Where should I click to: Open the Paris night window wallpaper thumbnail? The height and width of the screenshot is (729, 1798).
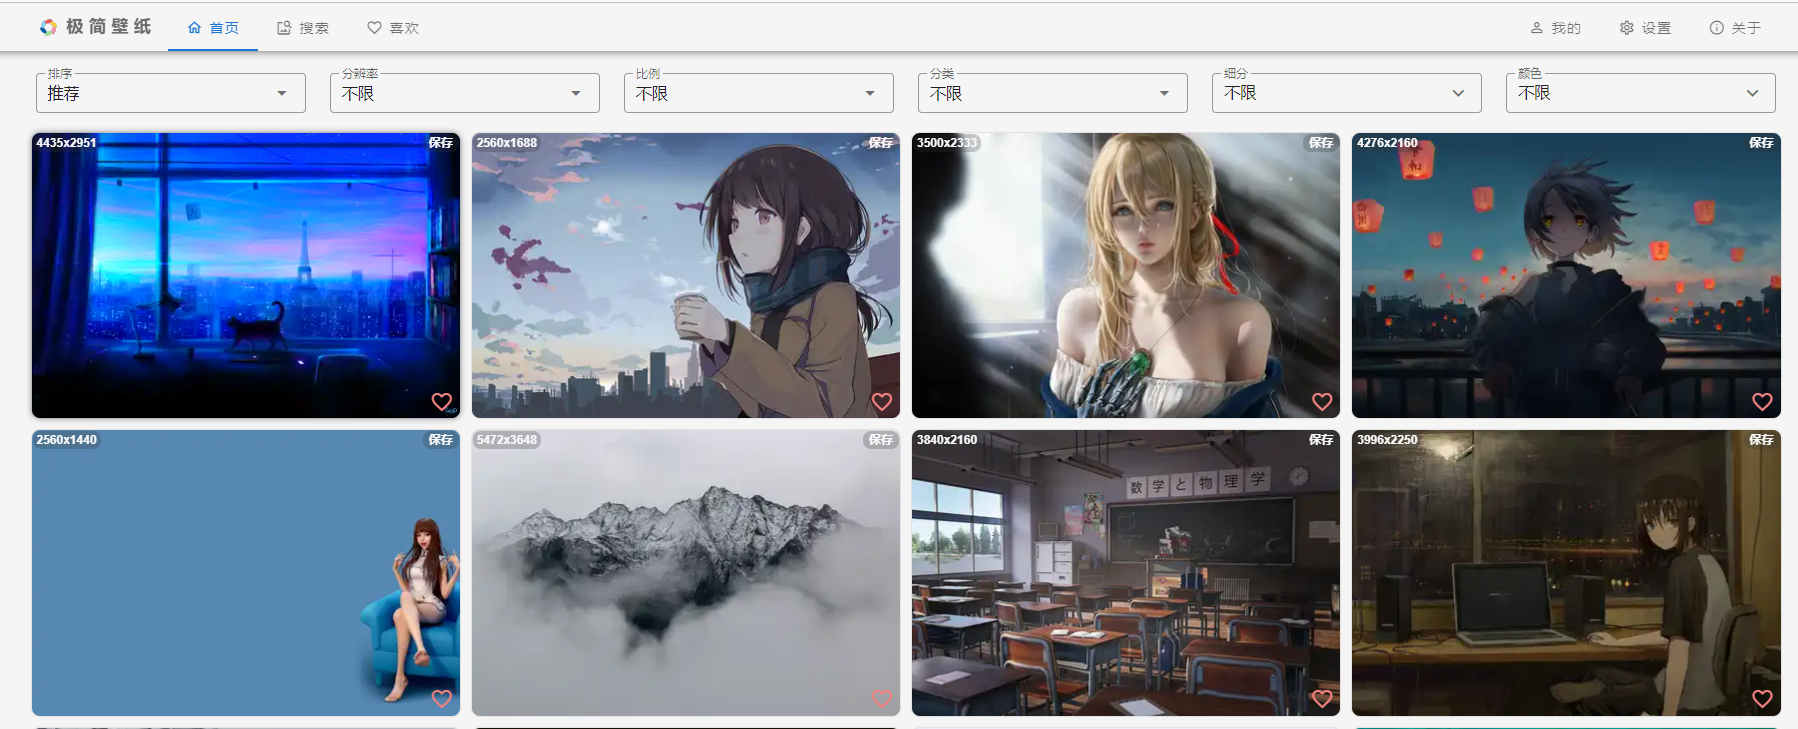[x=246, y=275]
